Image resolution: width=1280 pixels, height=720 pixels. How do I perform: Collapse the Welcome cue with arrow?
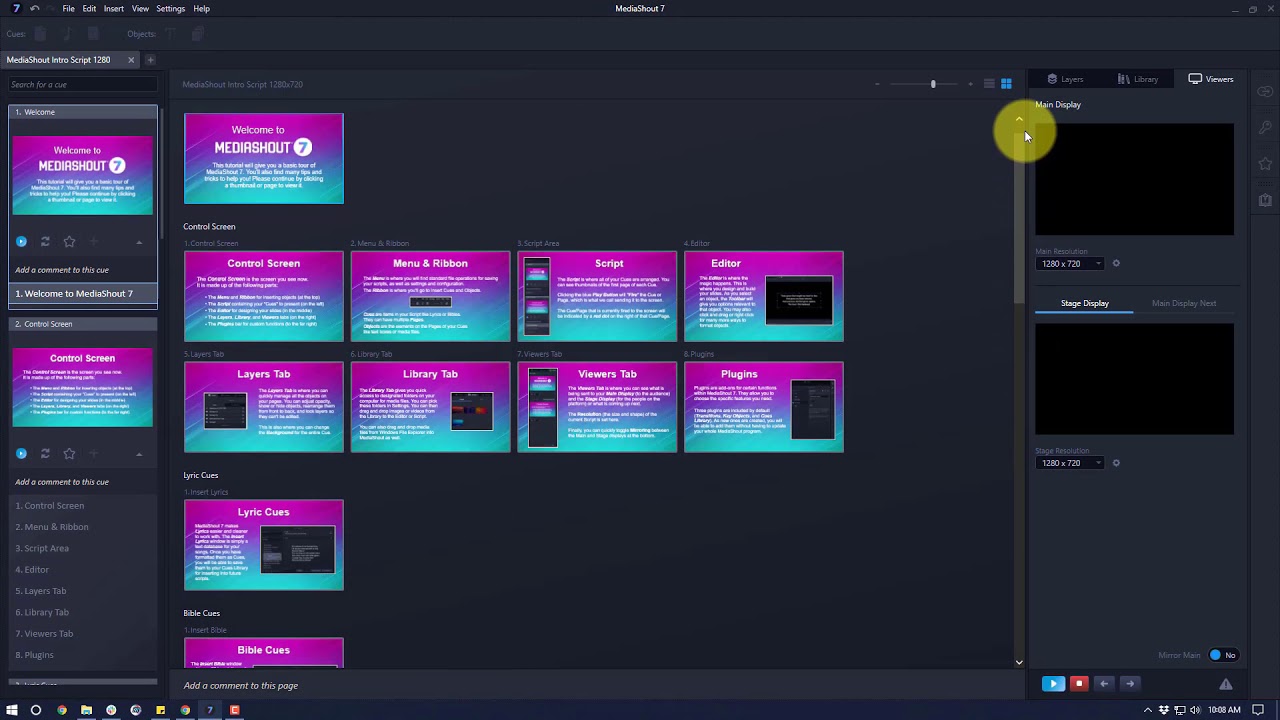click(139, 242)
